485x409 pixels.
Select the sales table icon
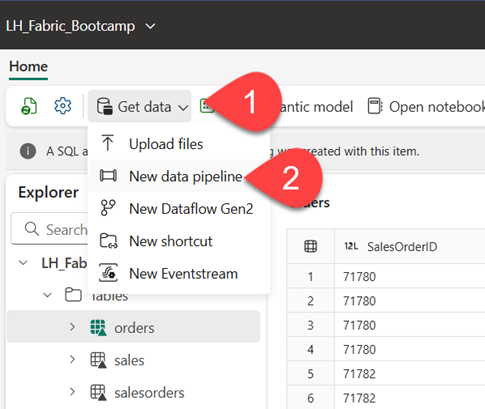point(98,360)
